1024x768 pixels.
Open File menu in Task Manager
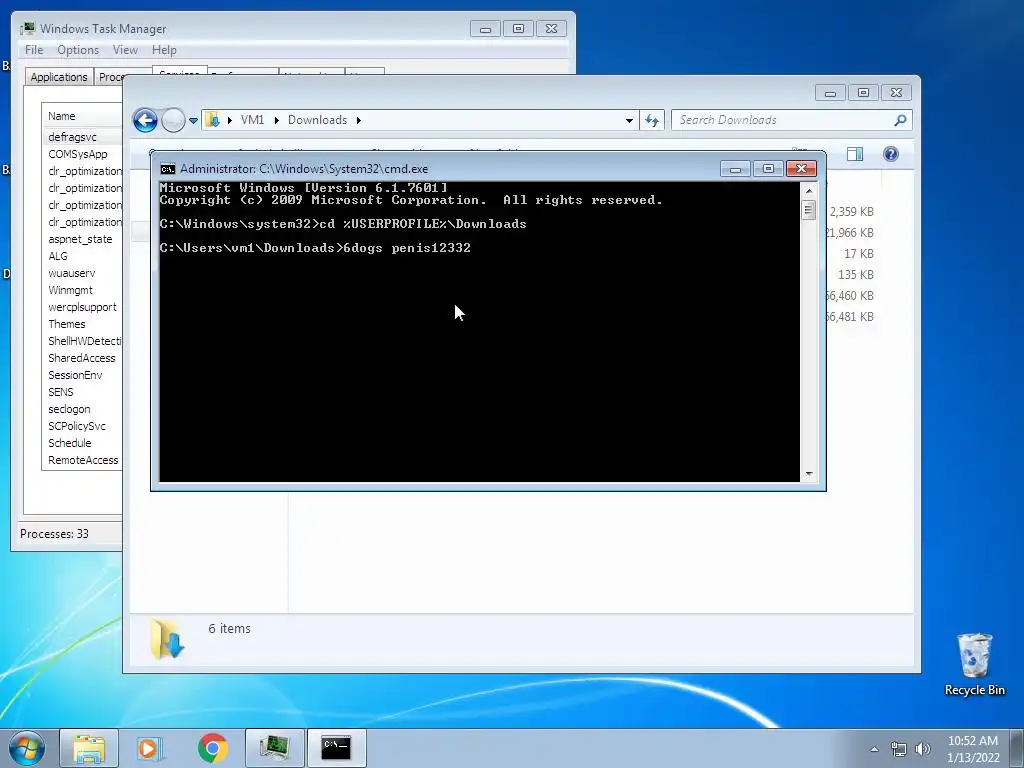click(x=34, y=50)
